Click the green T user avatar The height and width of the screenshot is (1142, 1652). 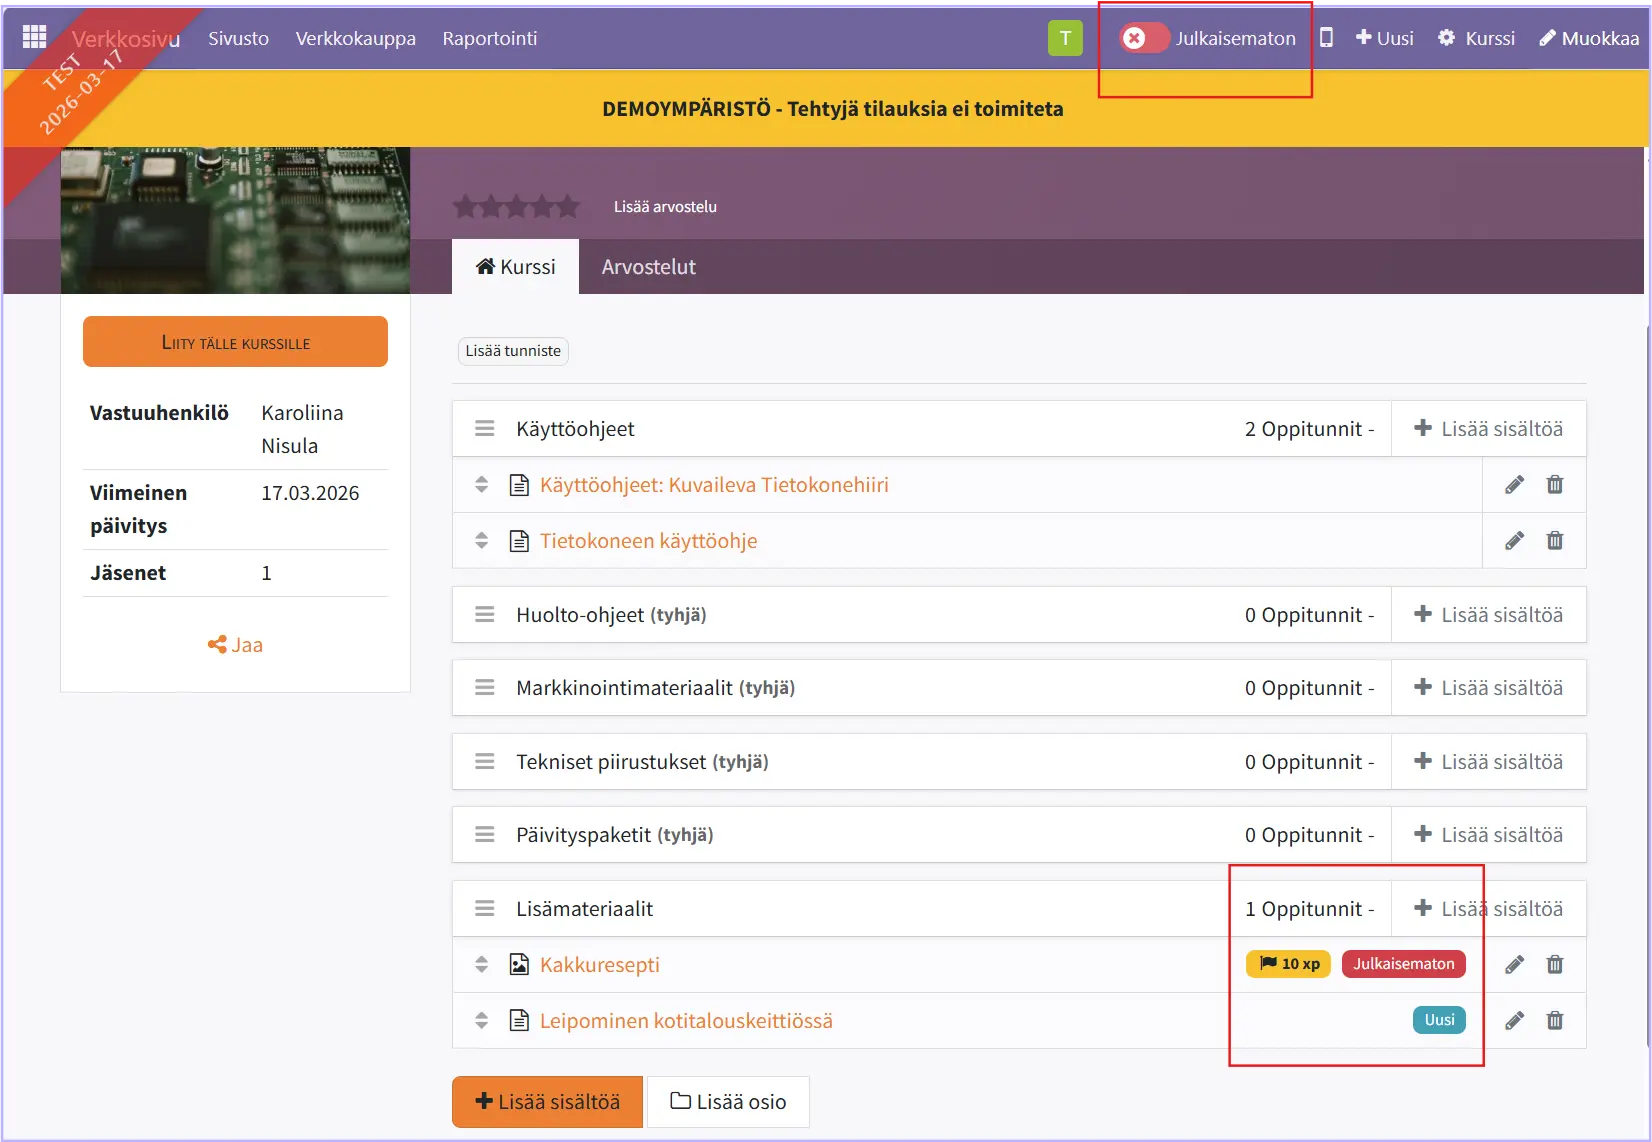pyautogui.click(x=1065, y=38)
